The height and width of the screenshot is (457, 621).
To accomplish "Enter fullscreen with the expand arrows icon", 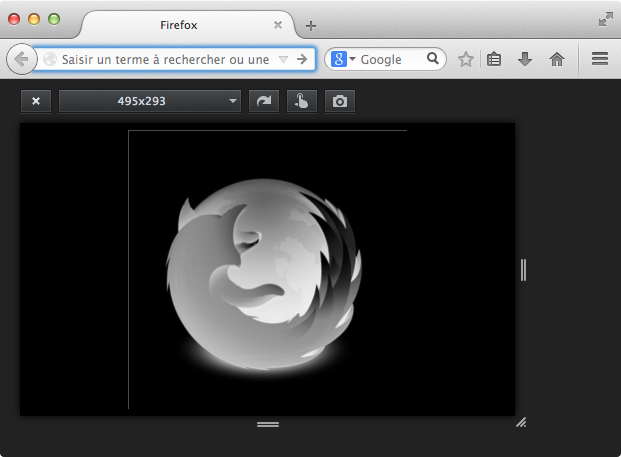I will [606, 19].
